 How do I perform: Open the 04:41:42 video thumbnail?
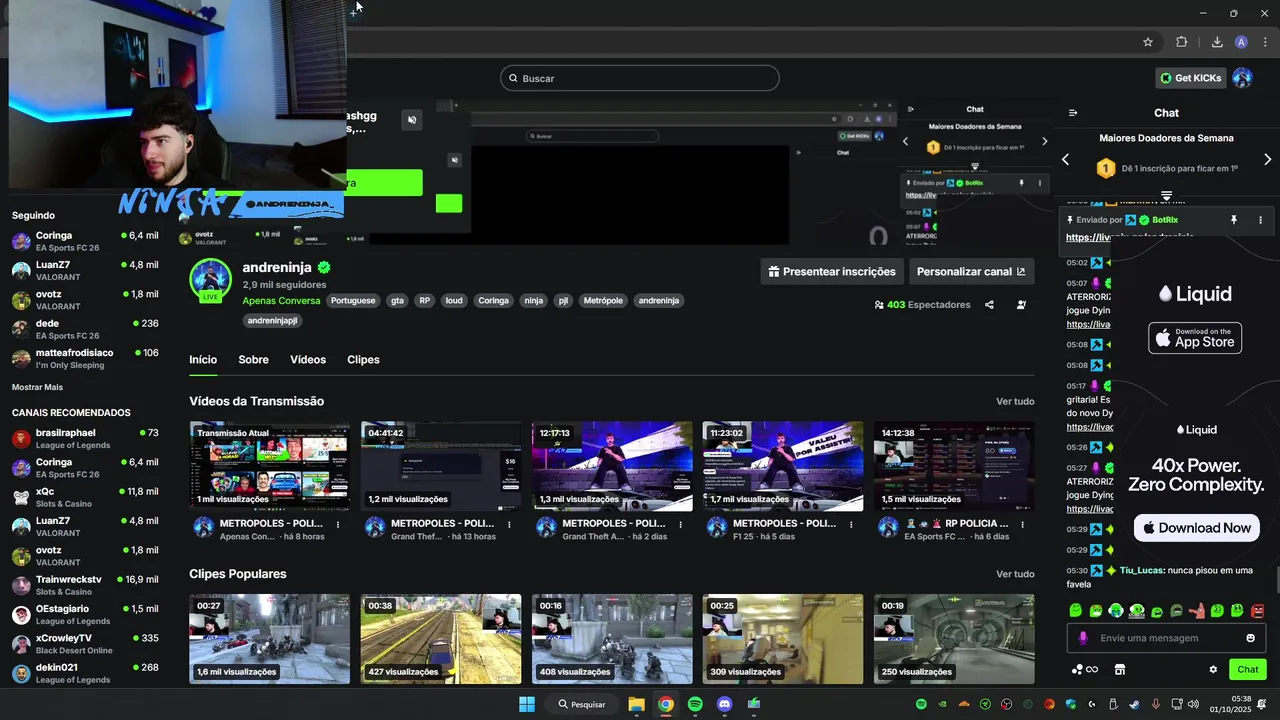click(441, 466)
